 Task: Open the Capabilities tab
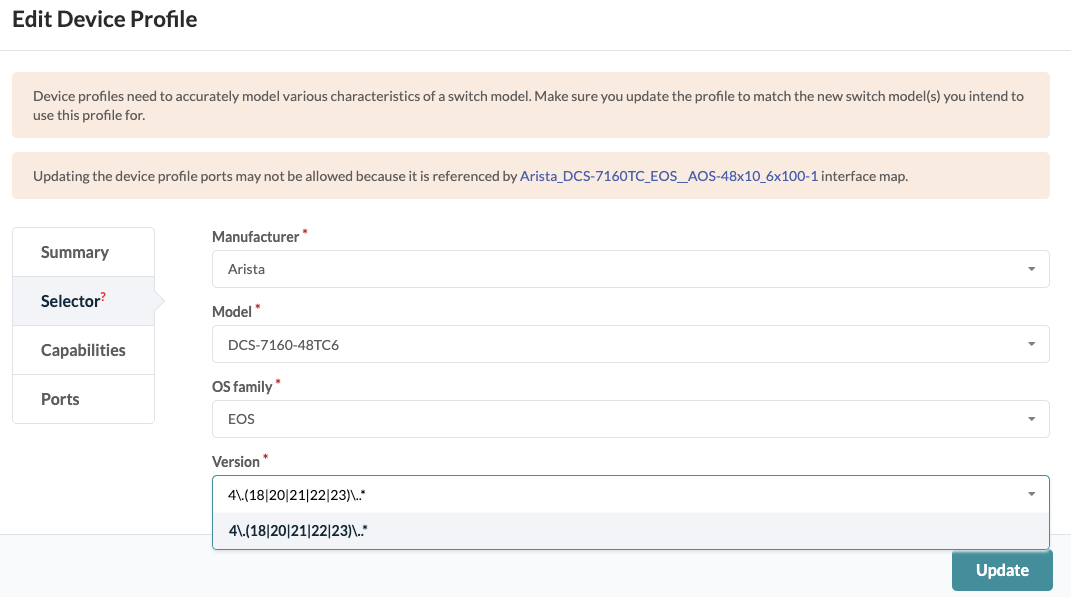click(82, 349)
